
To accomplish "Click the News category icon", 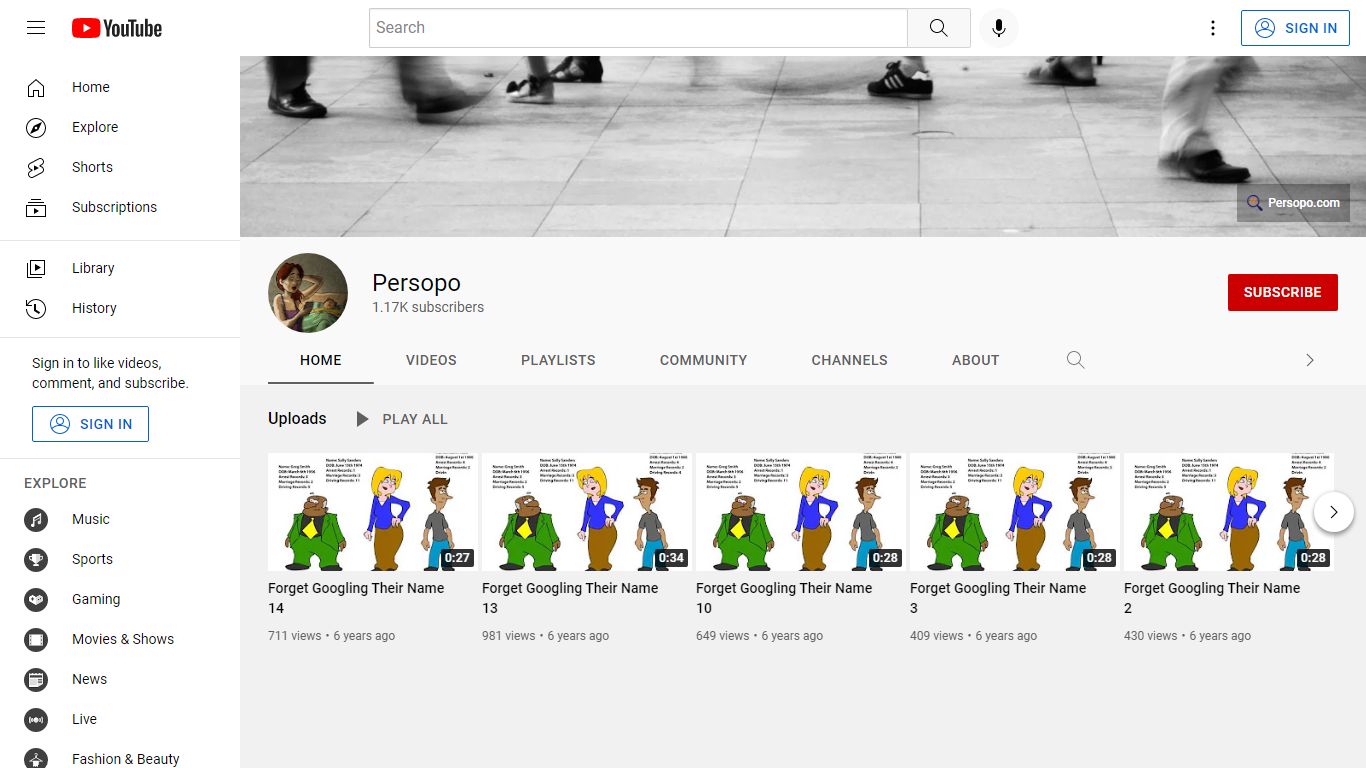I will click(36, 679).
